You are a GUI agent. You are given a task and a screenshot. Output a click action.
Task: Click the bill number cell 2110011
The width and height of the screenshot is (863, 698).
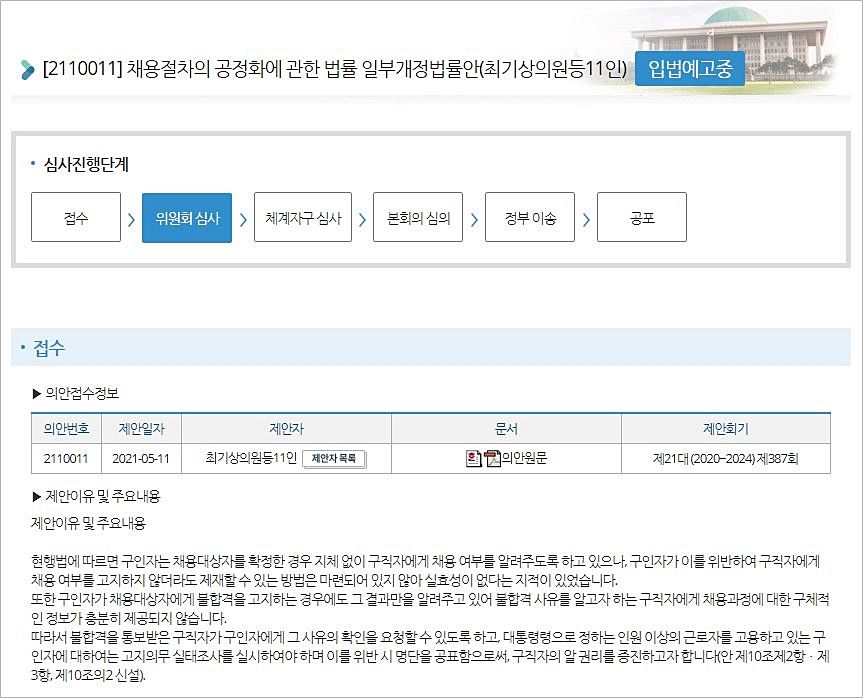click(x=66, y=459)
